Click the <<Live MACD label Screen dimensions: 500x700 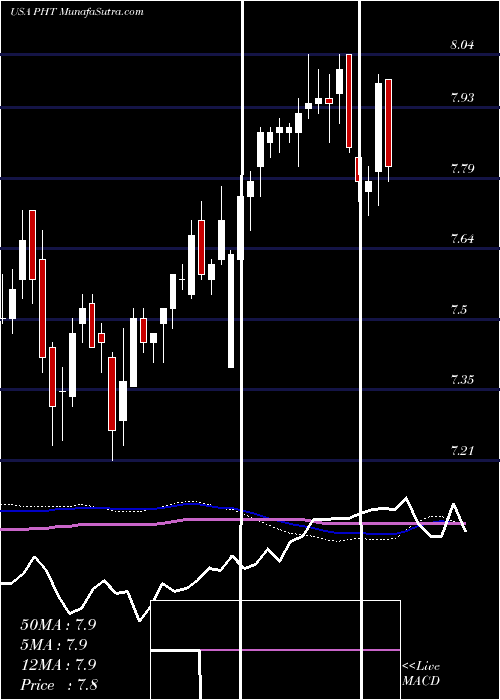point(421,674)
